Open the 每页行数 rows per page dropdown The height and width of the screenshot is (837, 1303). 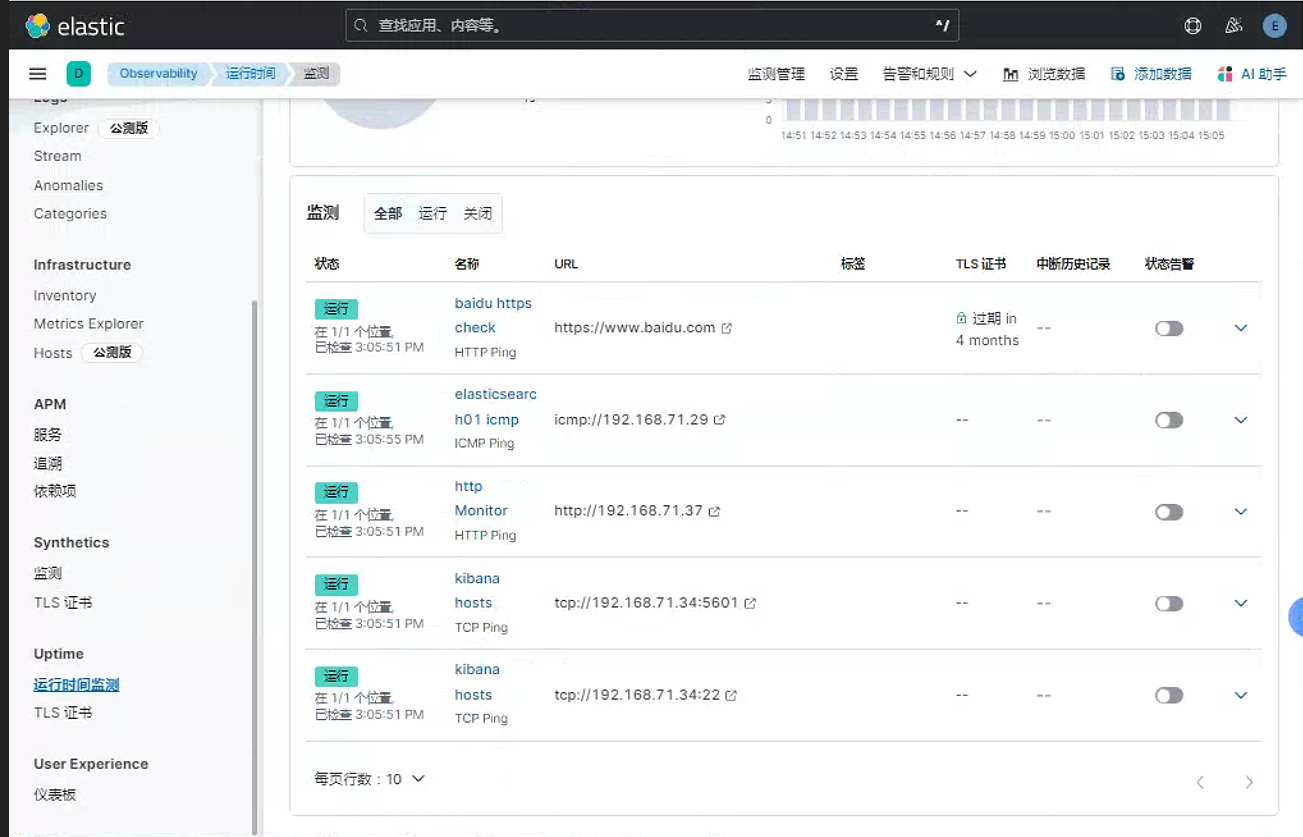[370, 779]
